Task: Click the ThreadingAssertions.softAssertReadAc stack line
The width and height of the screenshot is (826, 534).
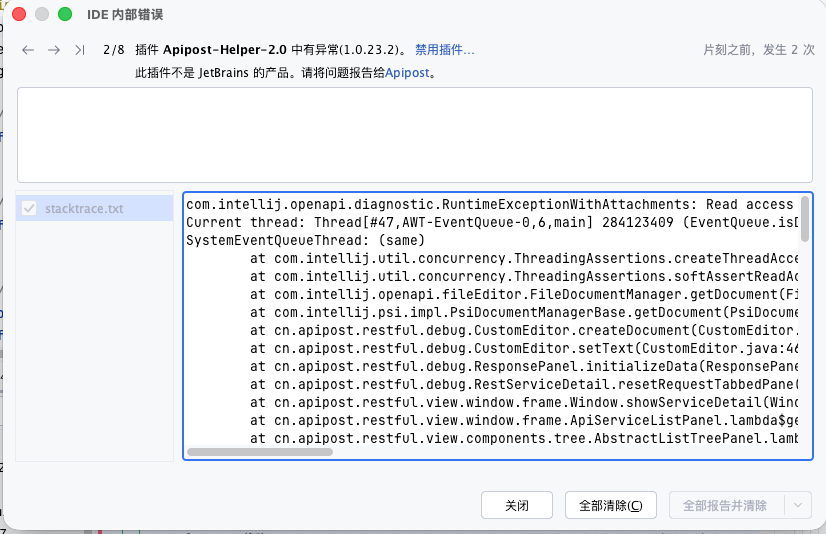Action: point(524,276)
